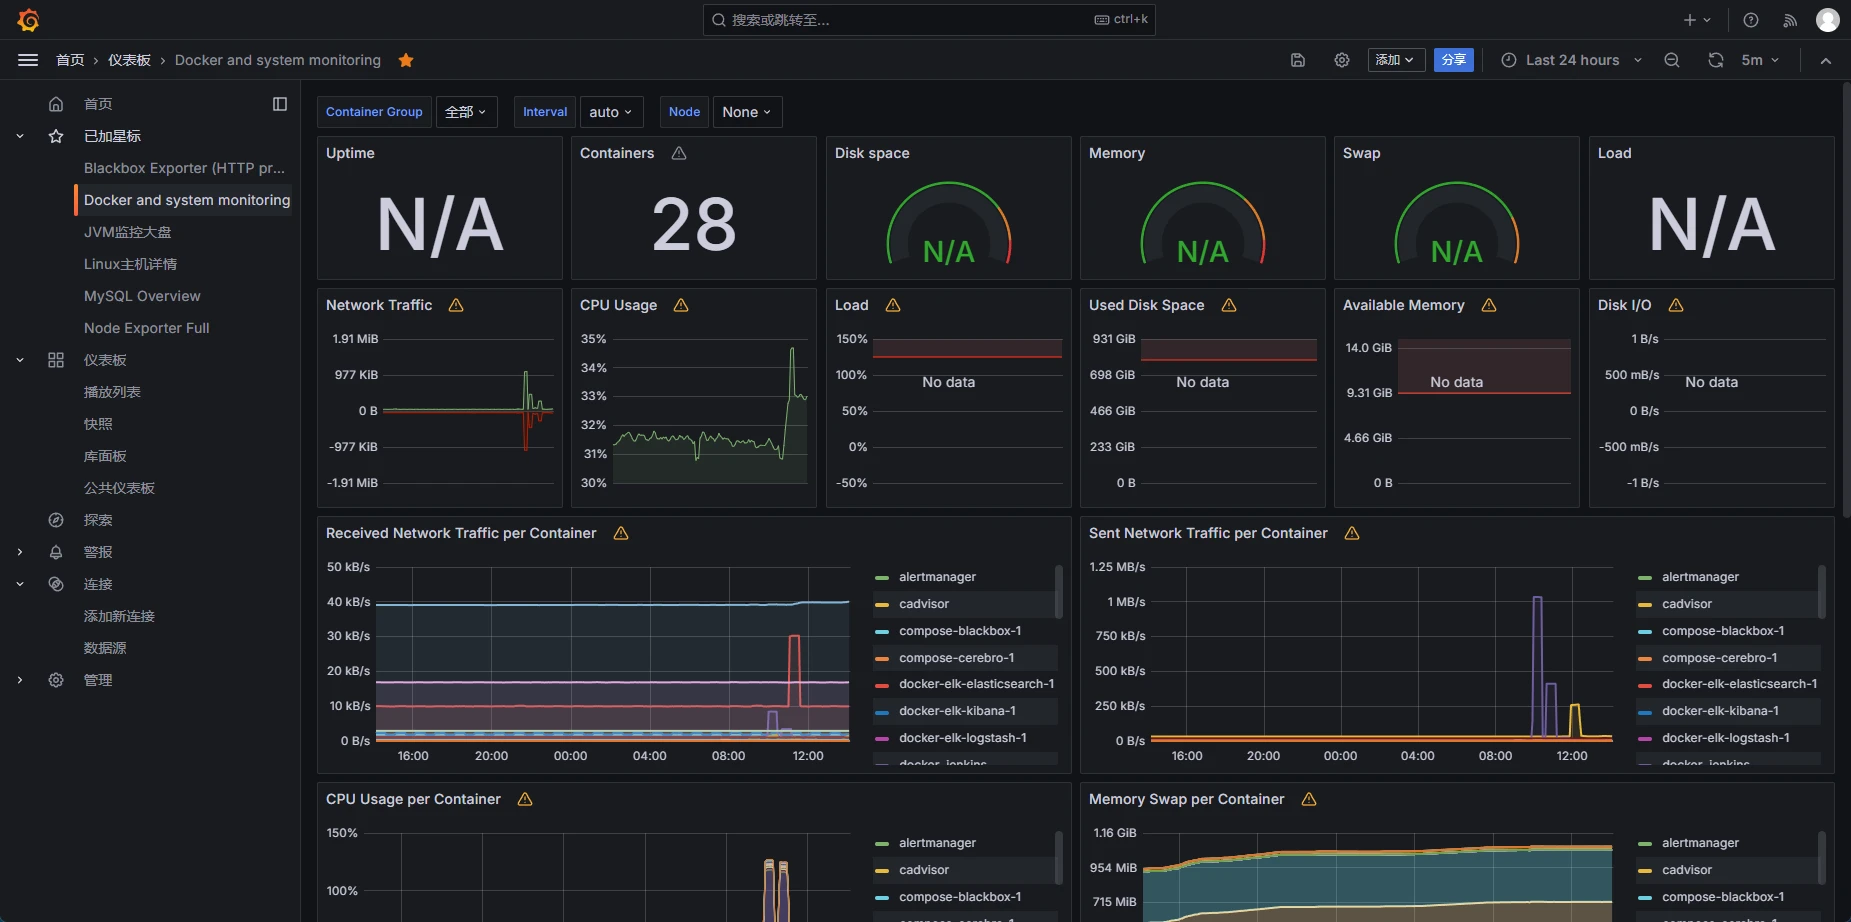Viewport: 1851px width, 922px height.
Task: Open Node Exporter Full dashboard
Action: coord(147,328)
